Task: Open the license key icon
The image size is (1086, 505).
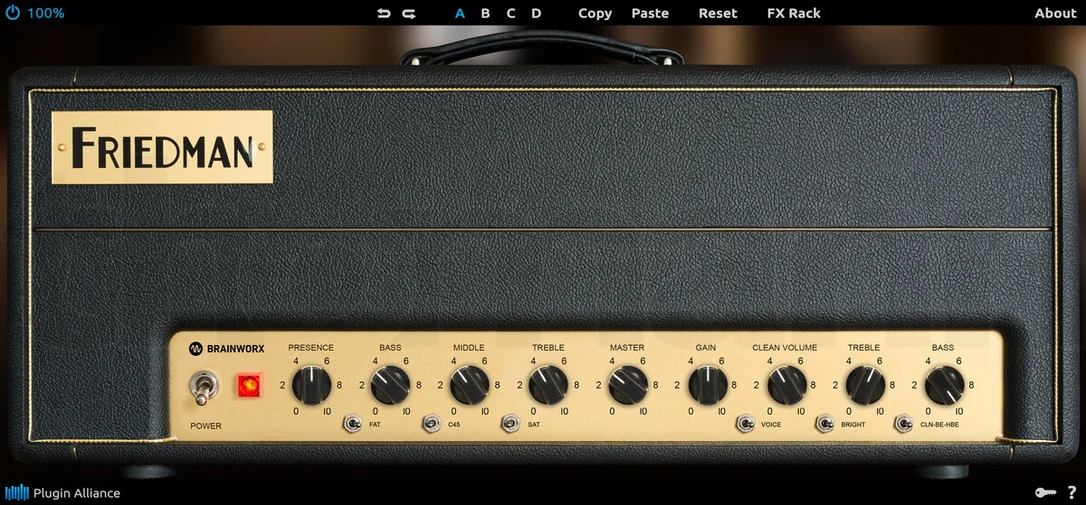Action: [1045, 493]
